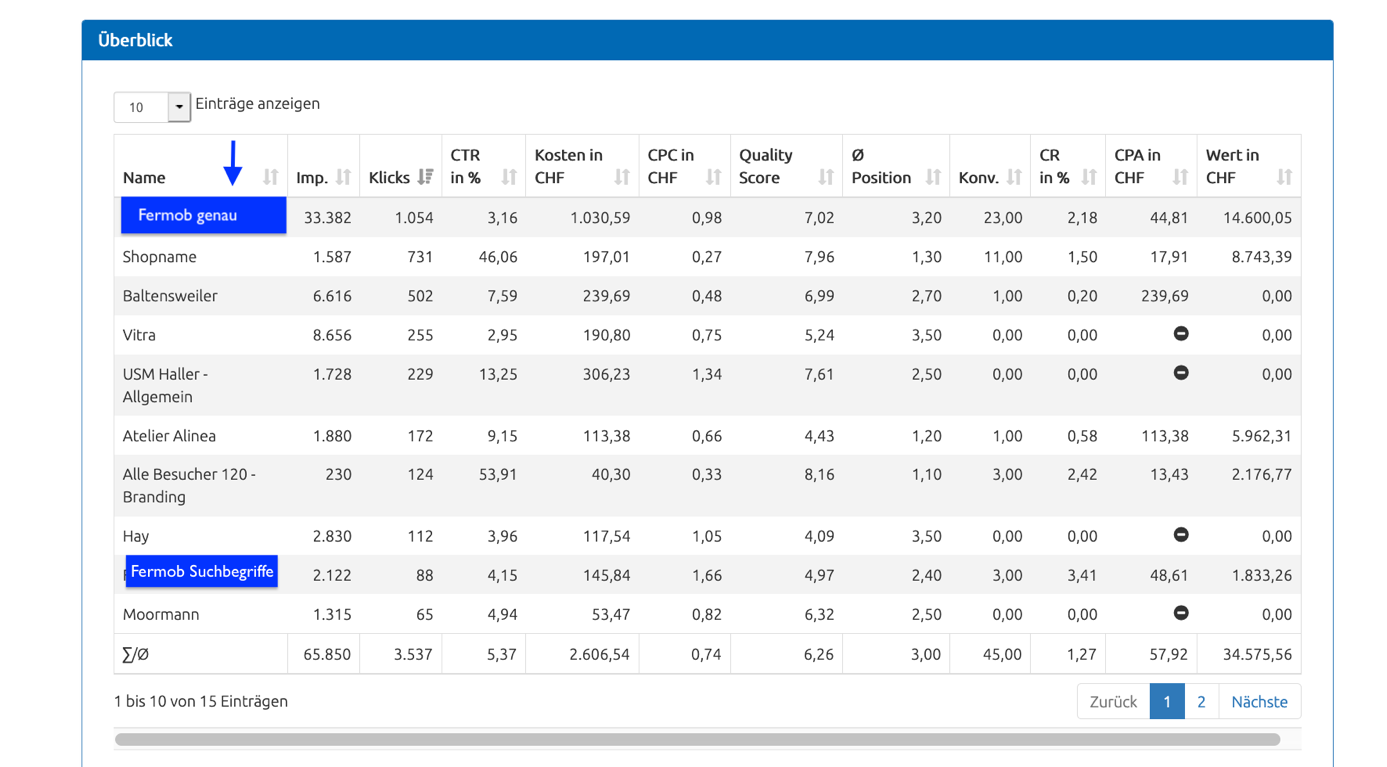
Task: Click the Zurück pagination button
Action: pyautogui.click(x=1113, y=701)
